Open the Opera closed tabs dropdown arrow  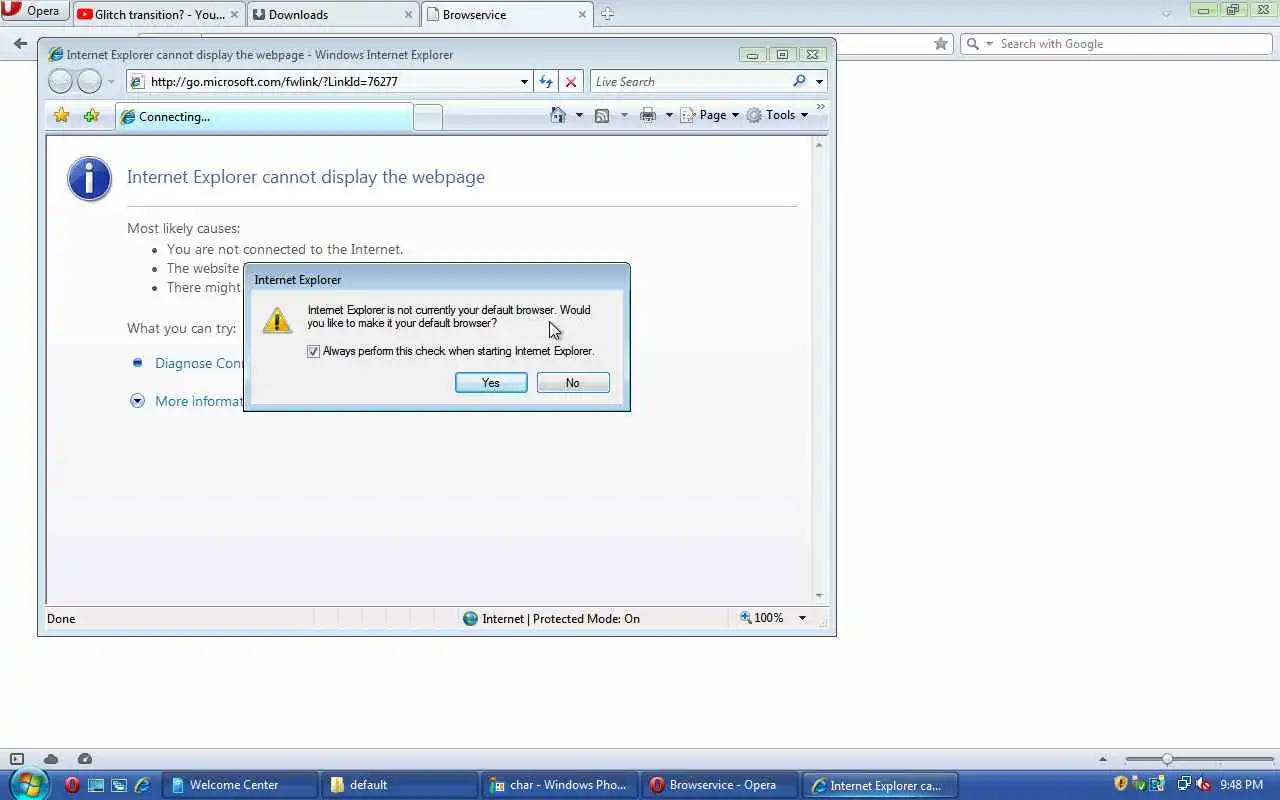click(x=1166, y=14)
